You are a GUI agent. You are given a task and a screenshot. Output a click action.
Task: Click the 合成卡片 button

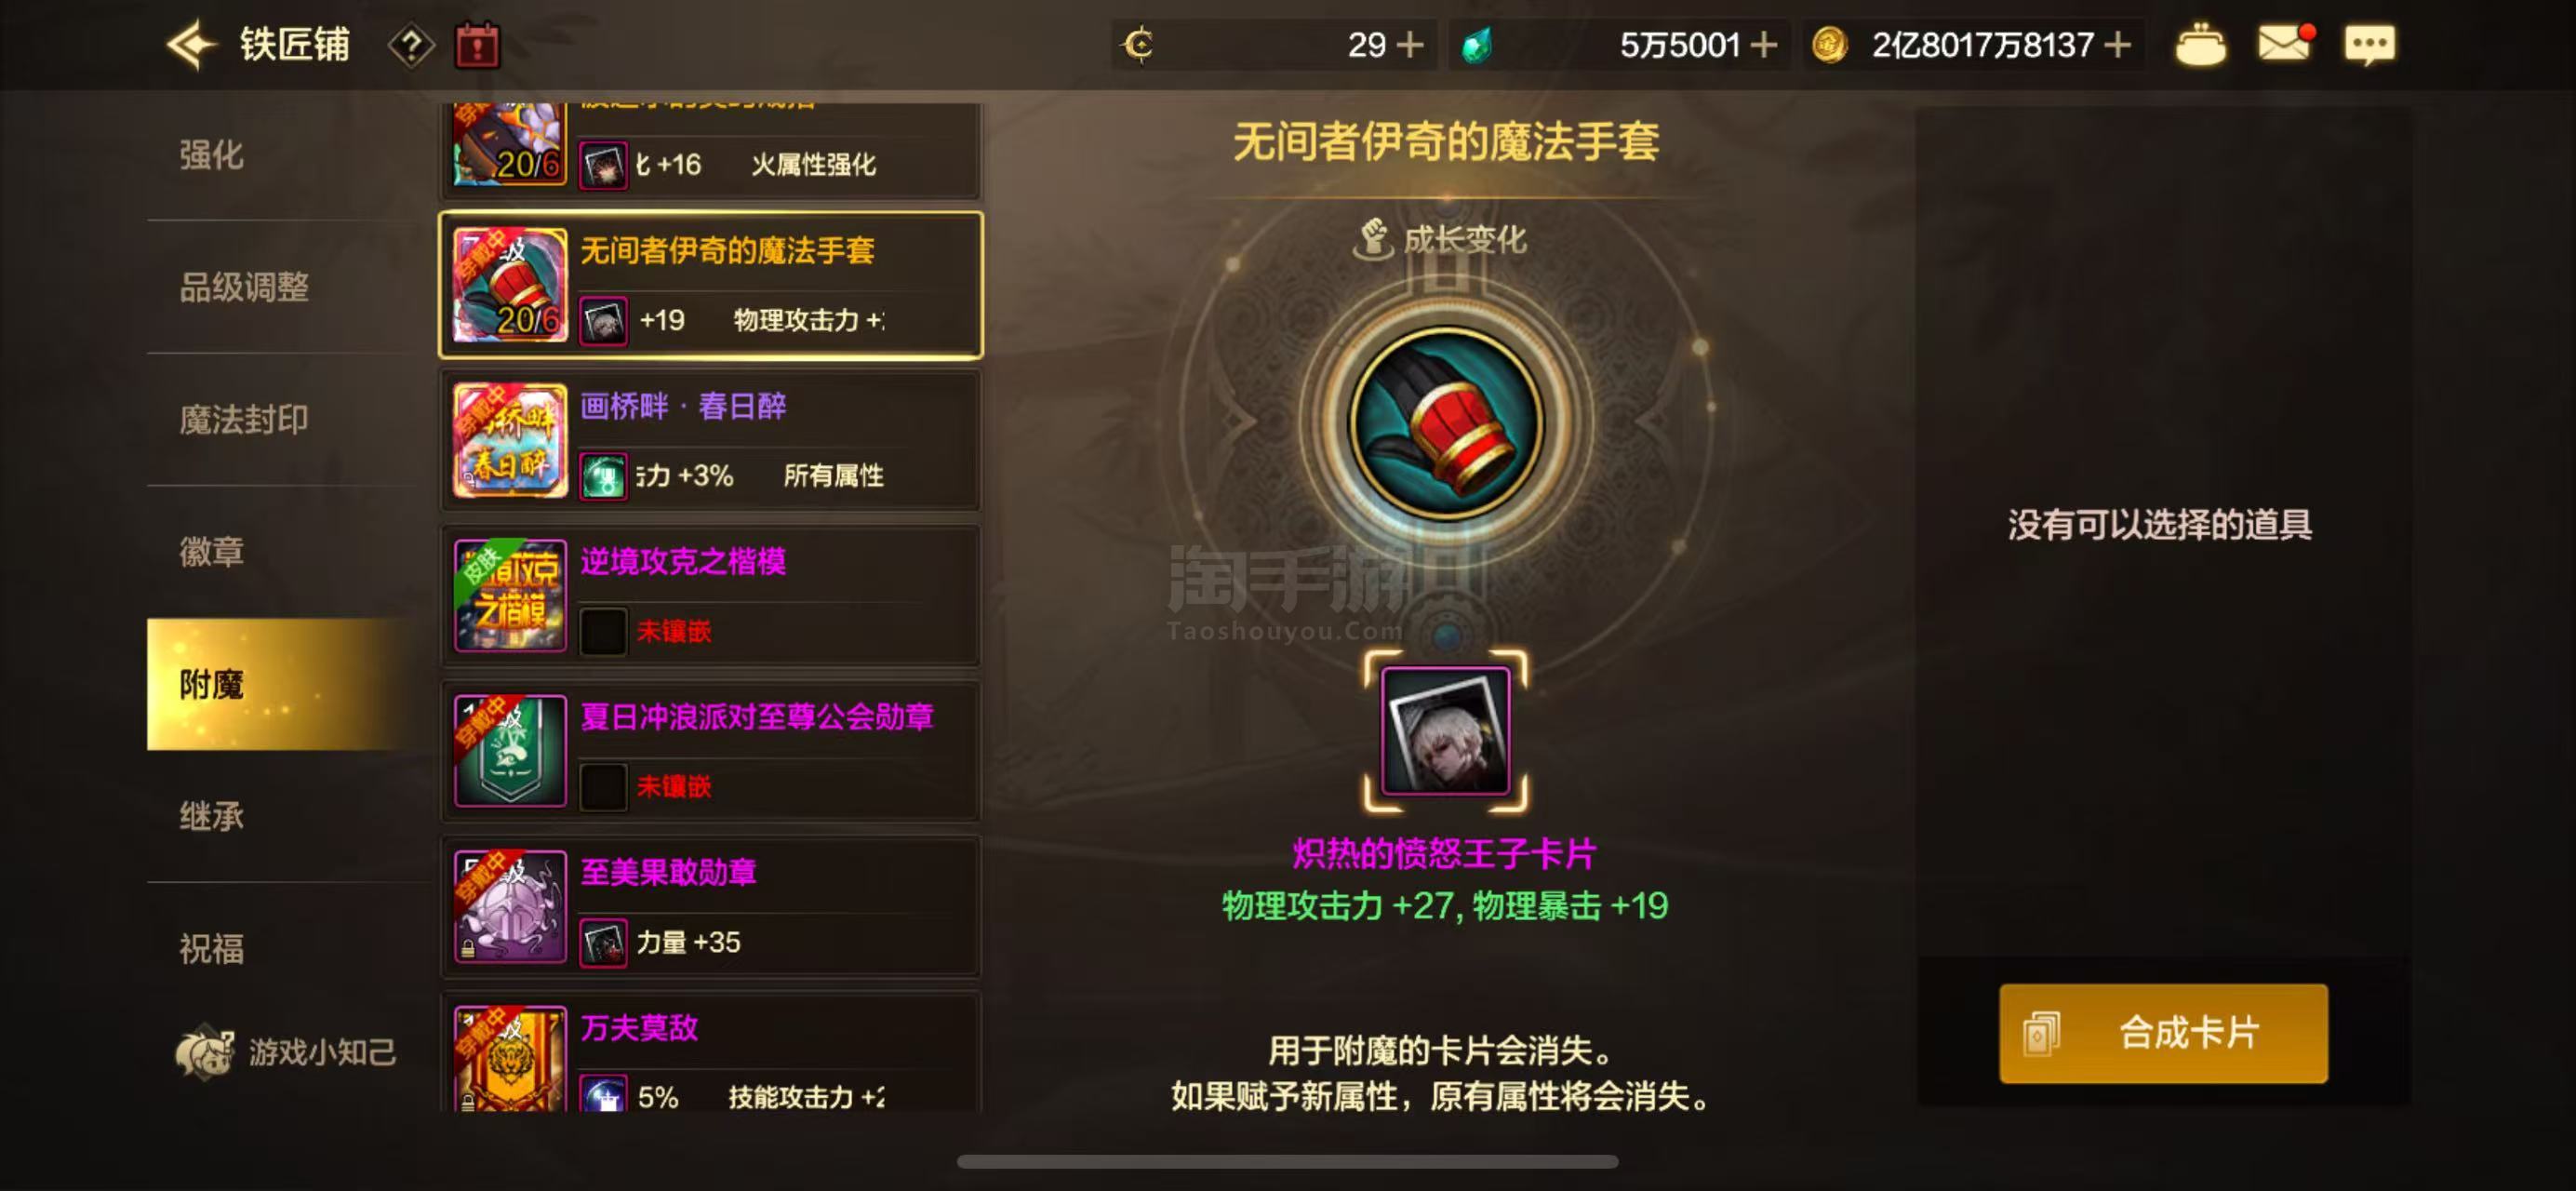click(2163, 1033)
